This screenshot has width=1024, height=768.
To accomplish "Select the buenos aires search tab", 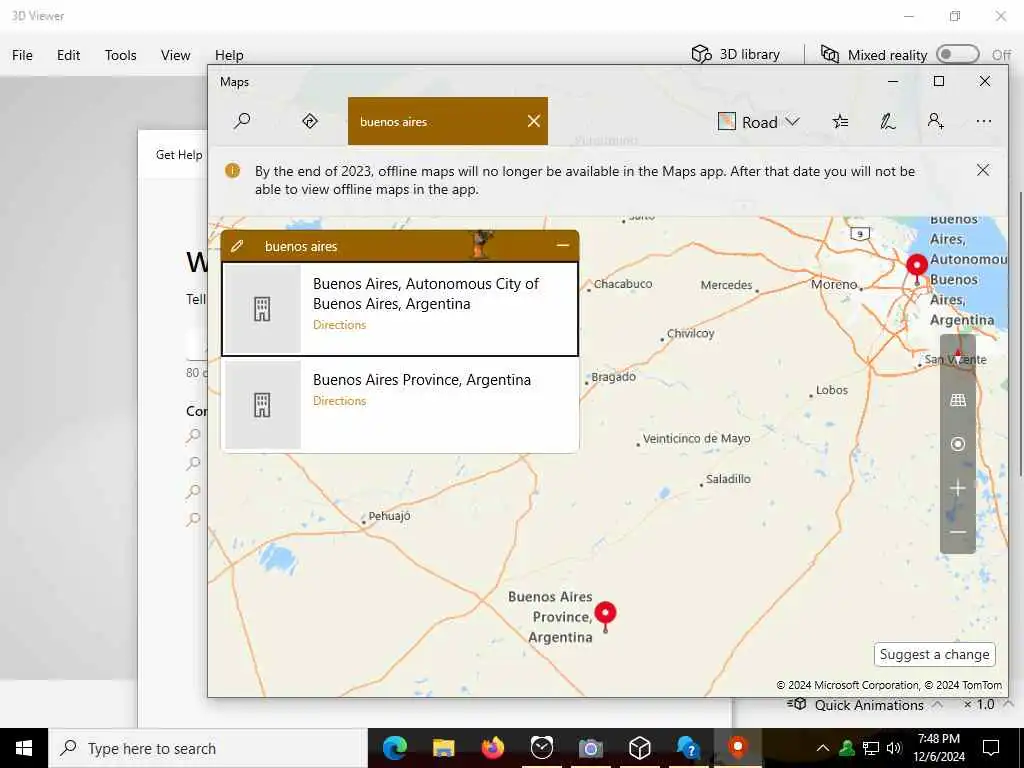I will coord(447,121).
